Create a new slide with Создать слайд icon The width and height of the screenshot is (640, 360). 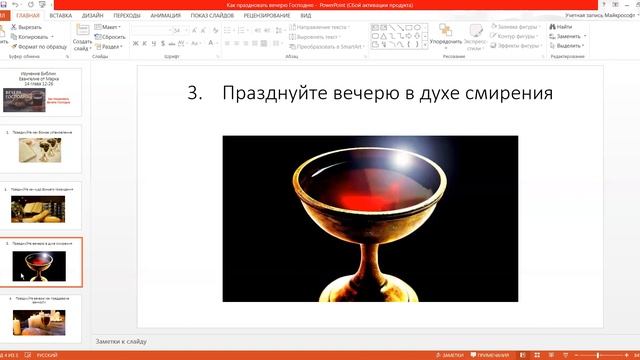click(82, 31)
